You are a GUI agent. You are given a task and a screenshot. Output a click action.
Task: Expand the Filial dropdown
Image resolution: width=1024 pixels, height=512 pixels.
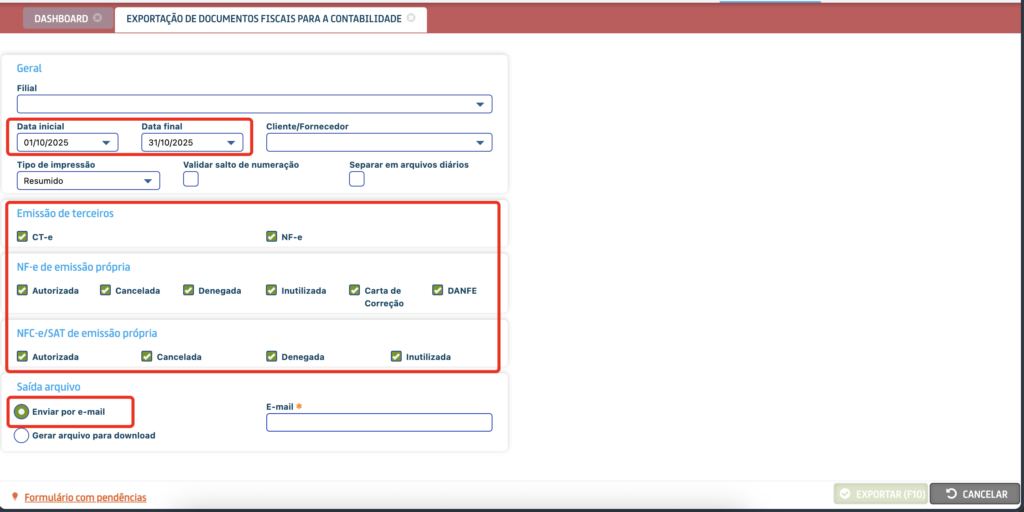(x=481, y=104)
